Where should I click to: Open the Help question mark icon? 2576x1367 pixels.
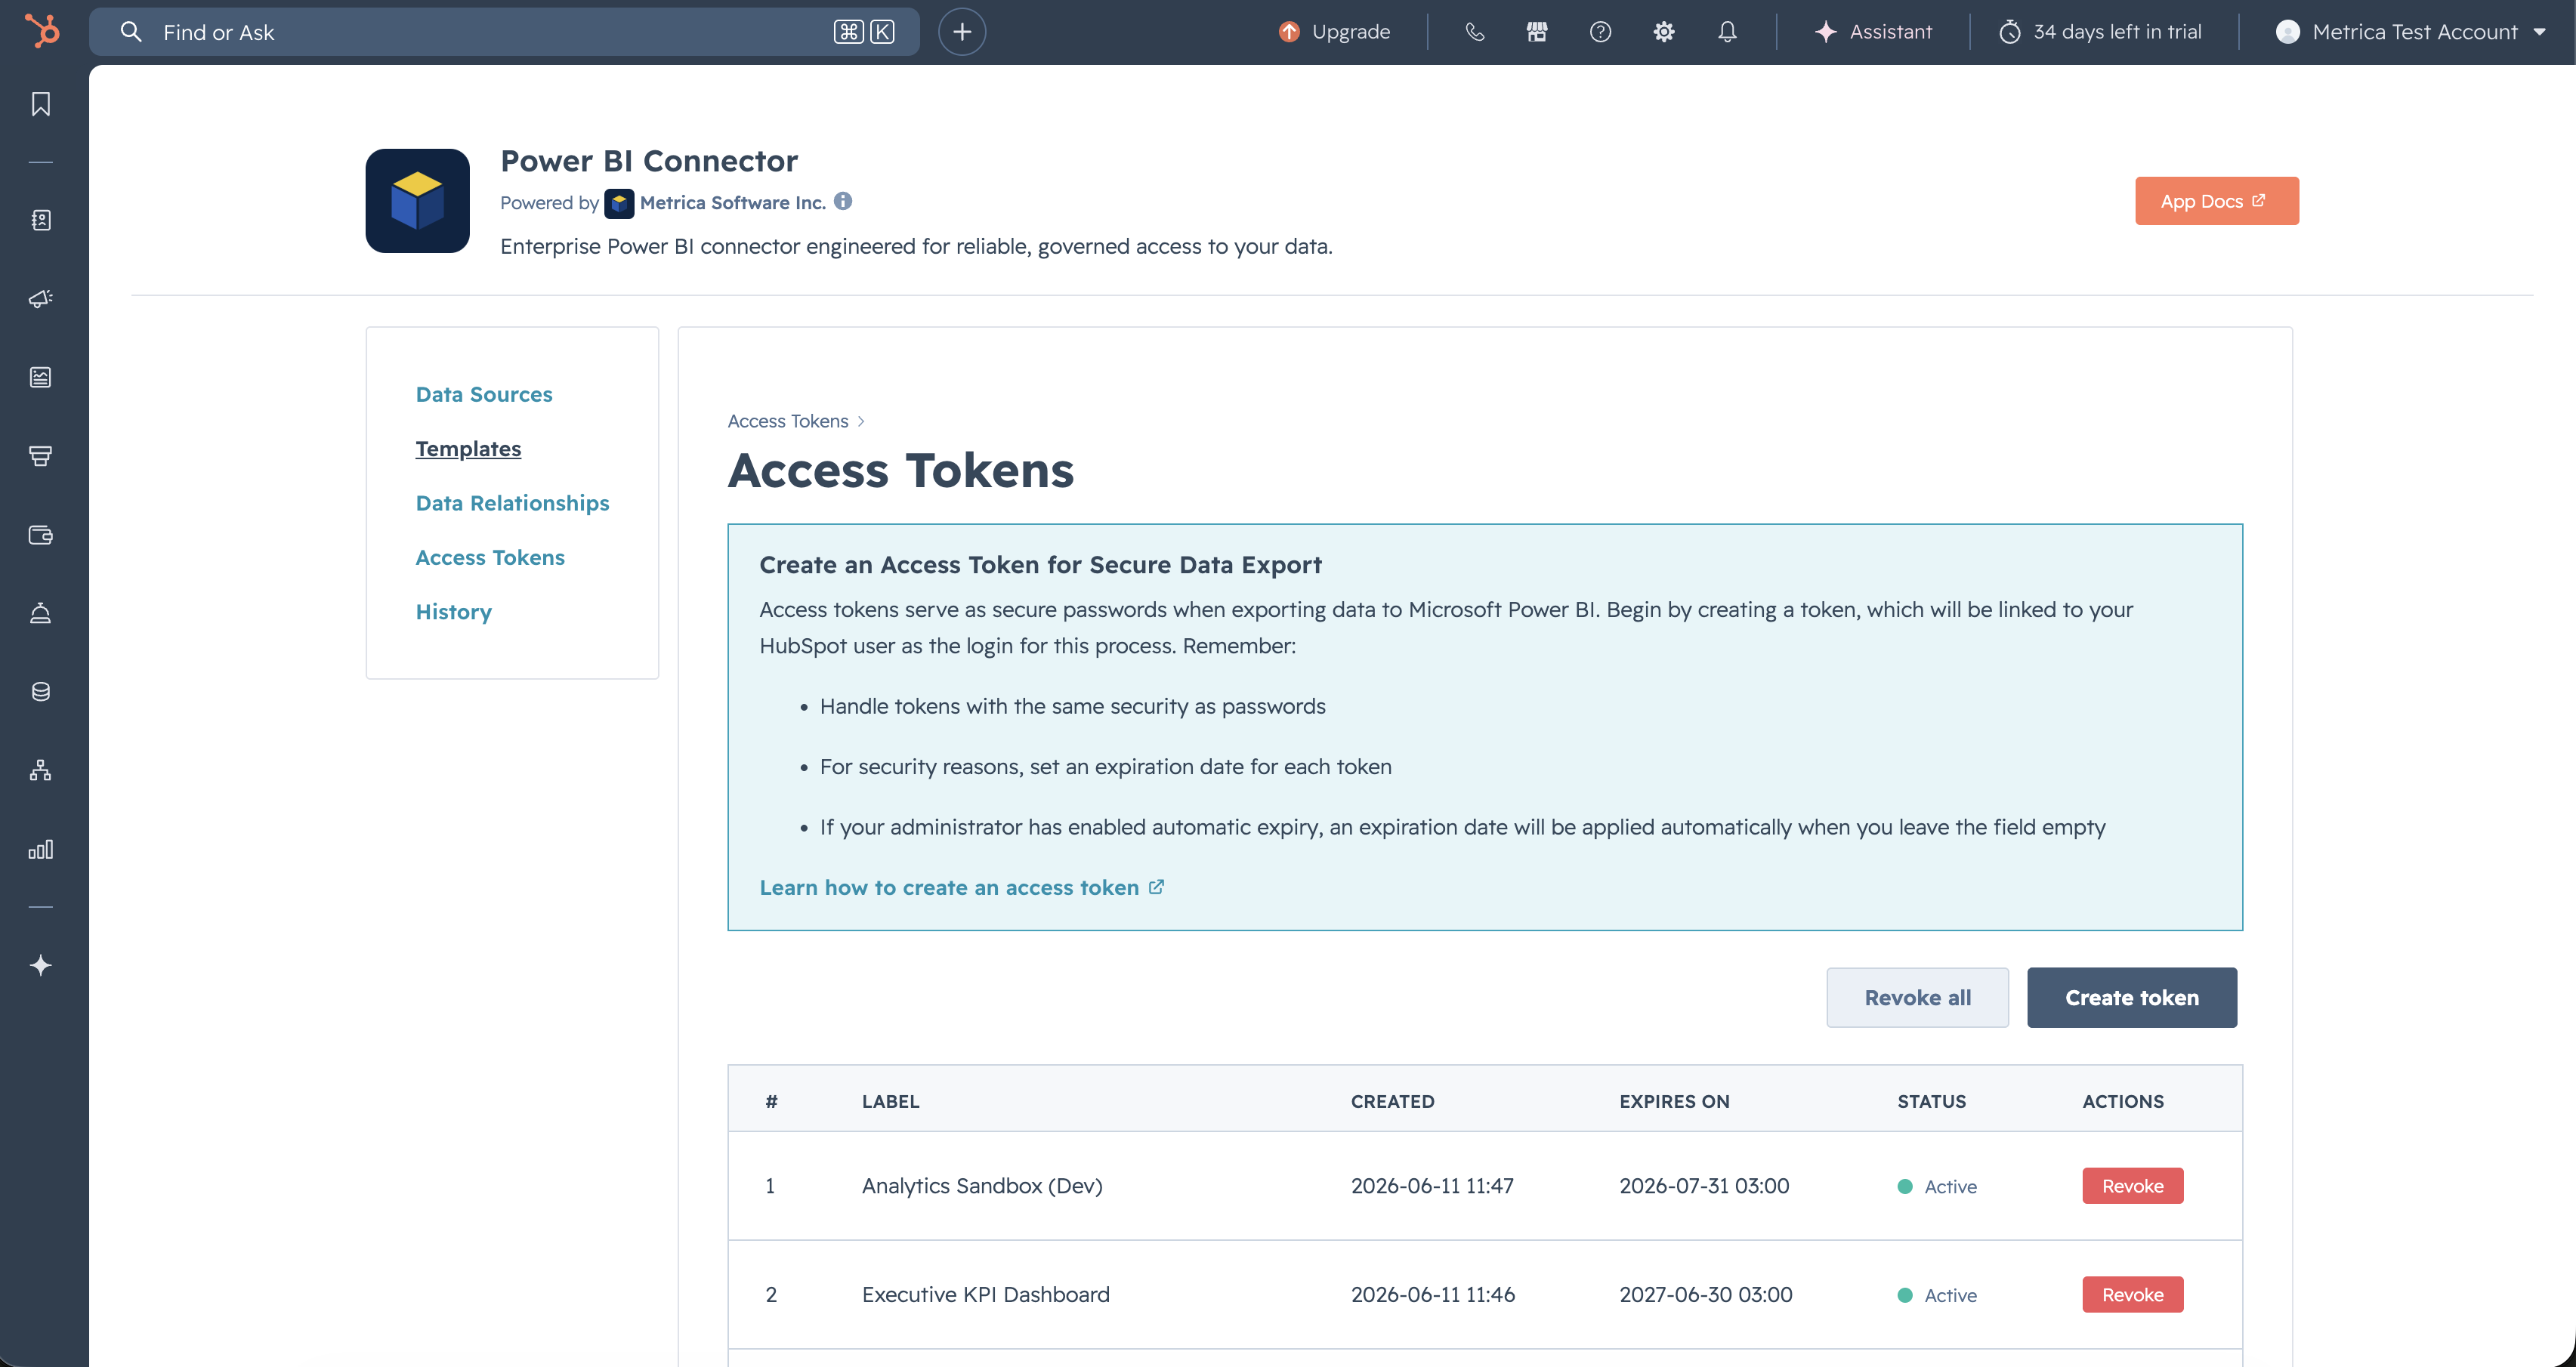[1600, 32]
